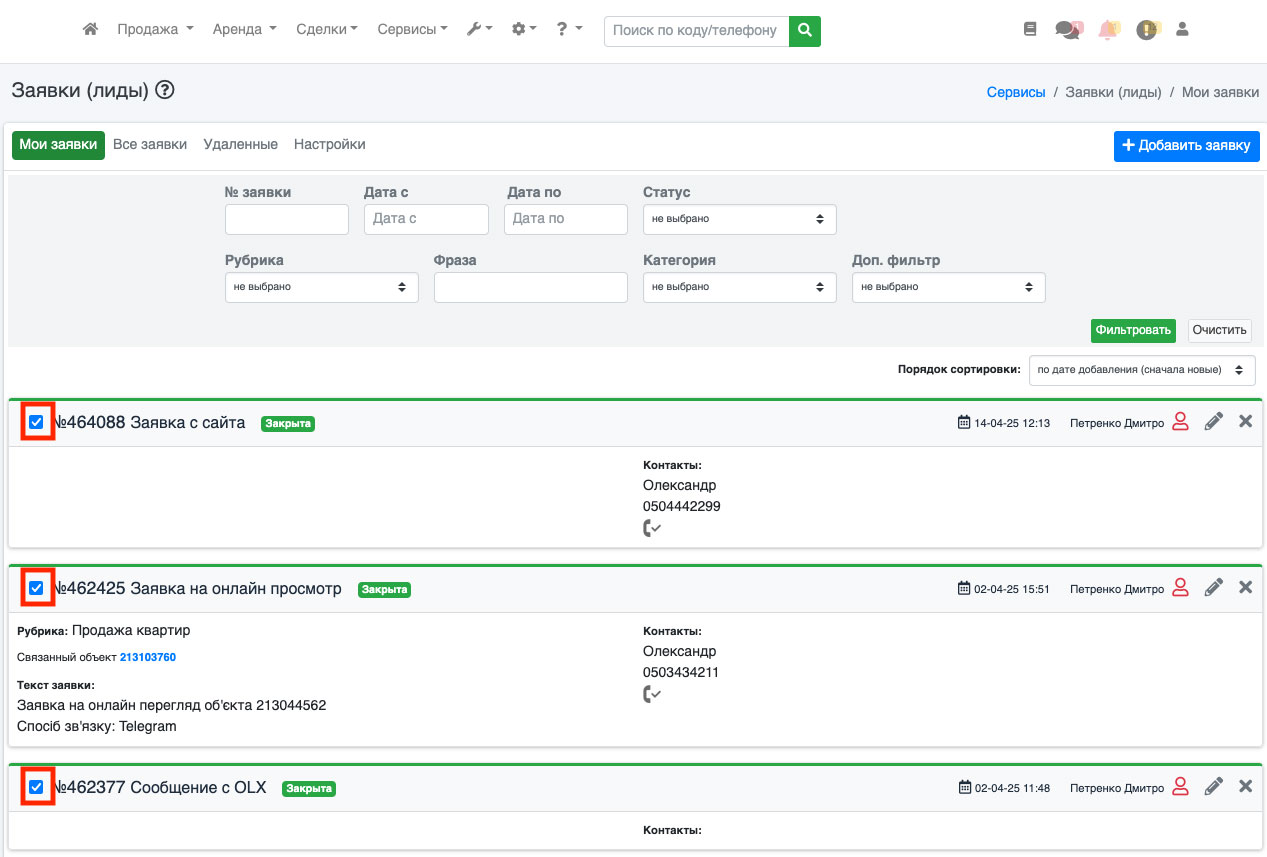
Task: Open the notifications bell icon
Action: [x=1108, y=30]
